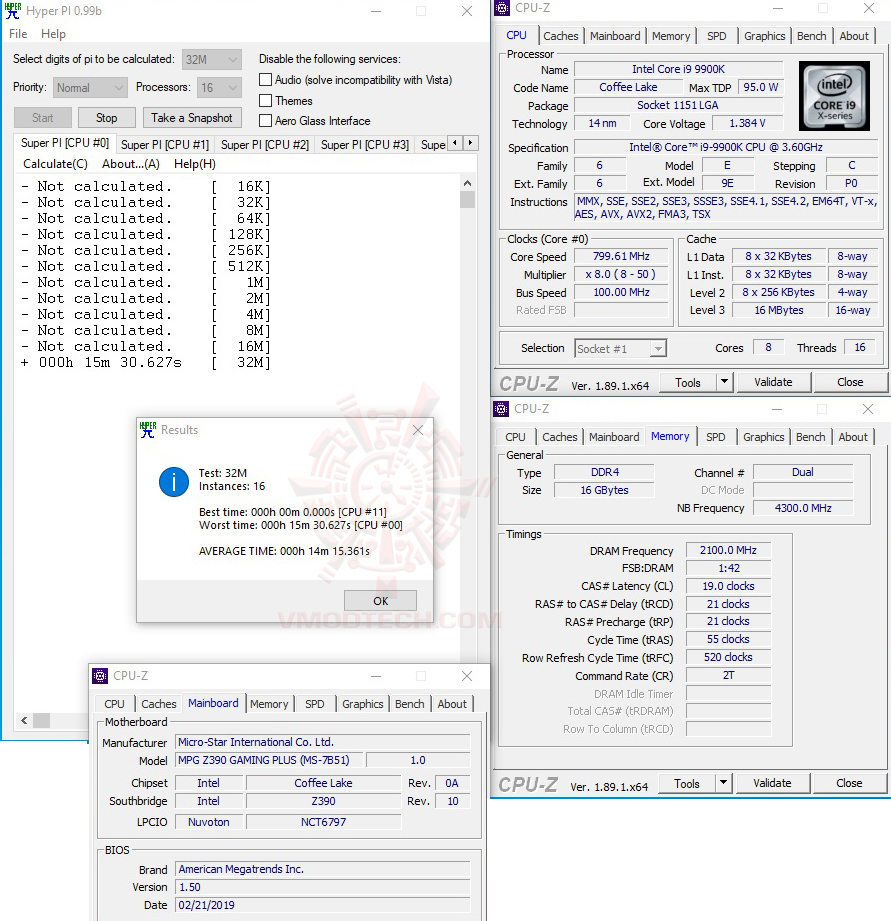
Task: Click the vertical scrollbar thumb in Hyper PI log
Action: point(468,200)
